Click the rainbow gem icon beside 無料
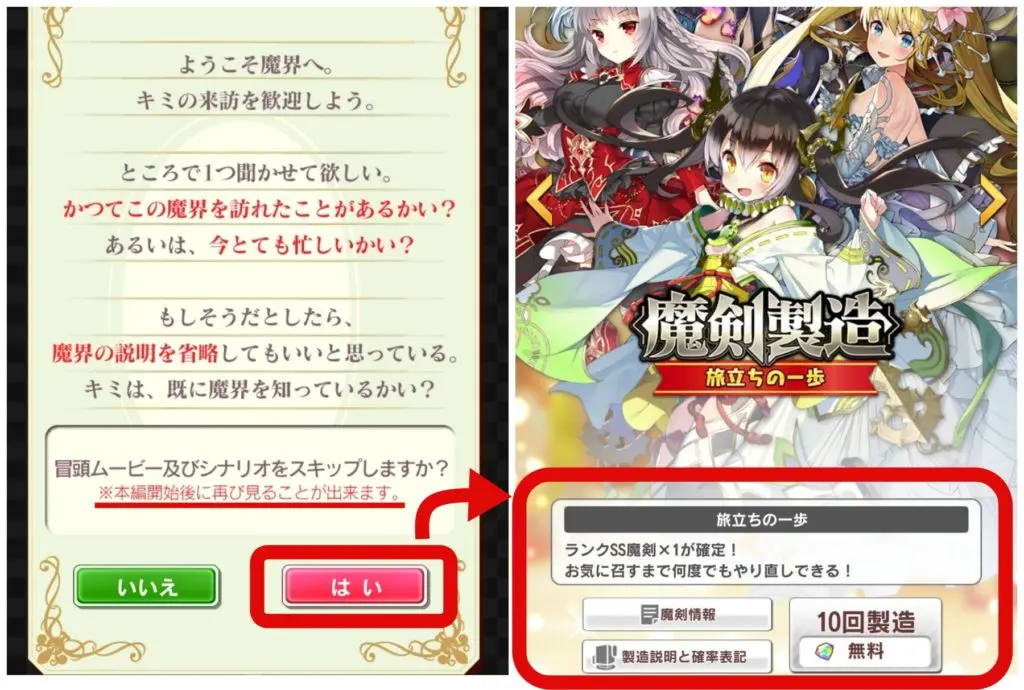The height and width of the screenshot is (690, 1024). (x=825, y=651)
